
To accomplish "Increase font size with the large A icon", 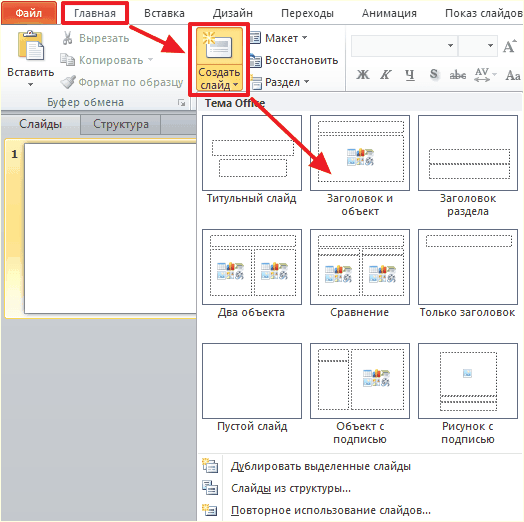I will click(509, 46).
